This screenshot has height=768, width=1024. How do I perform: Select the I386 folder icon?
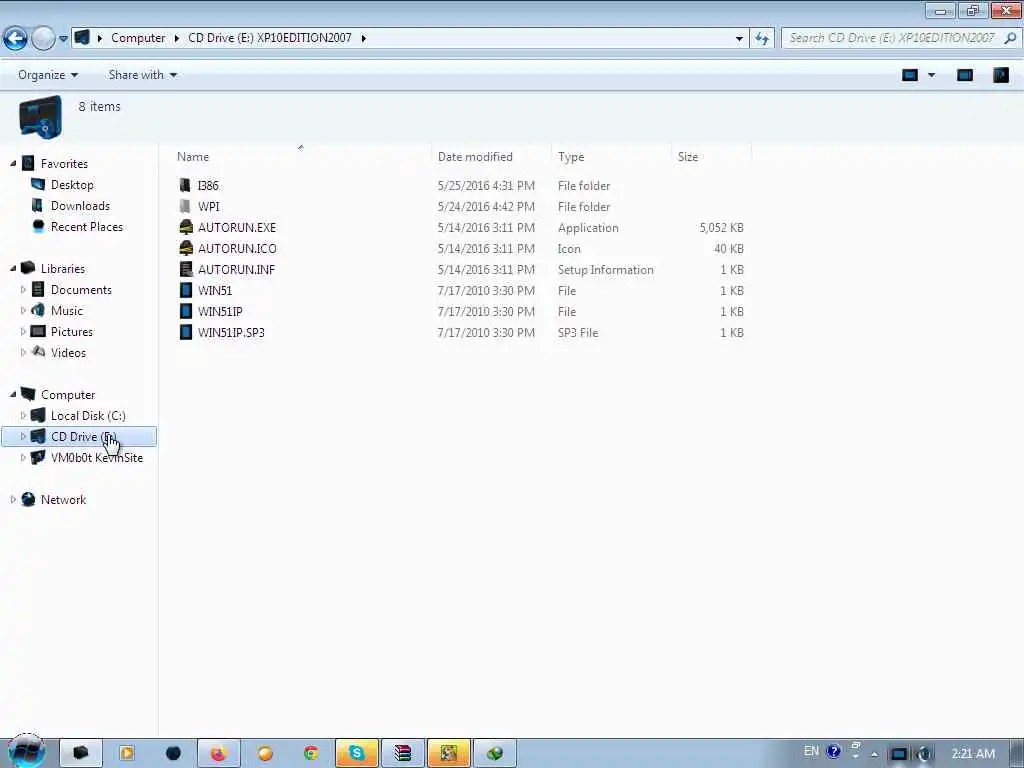(x=185, y=185)
